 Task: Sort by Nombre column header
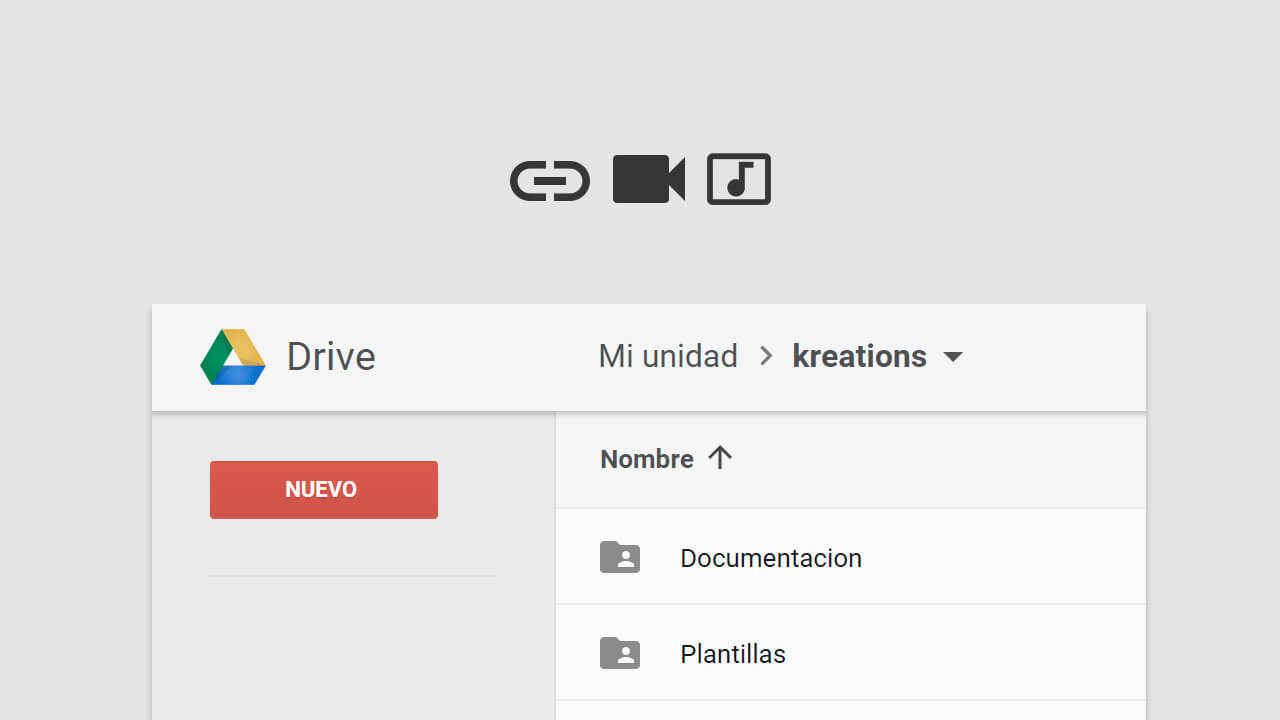(647, 459)
